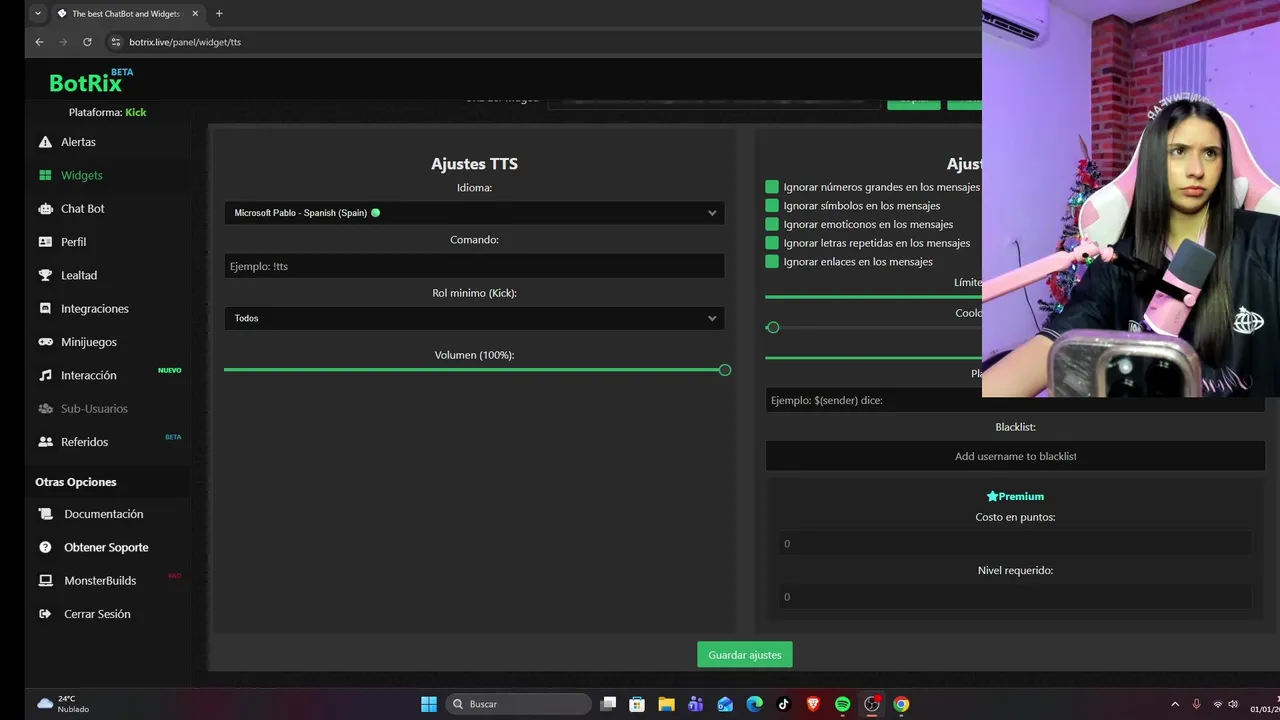
Task: Go back in browser history
Action: [39, 42]
